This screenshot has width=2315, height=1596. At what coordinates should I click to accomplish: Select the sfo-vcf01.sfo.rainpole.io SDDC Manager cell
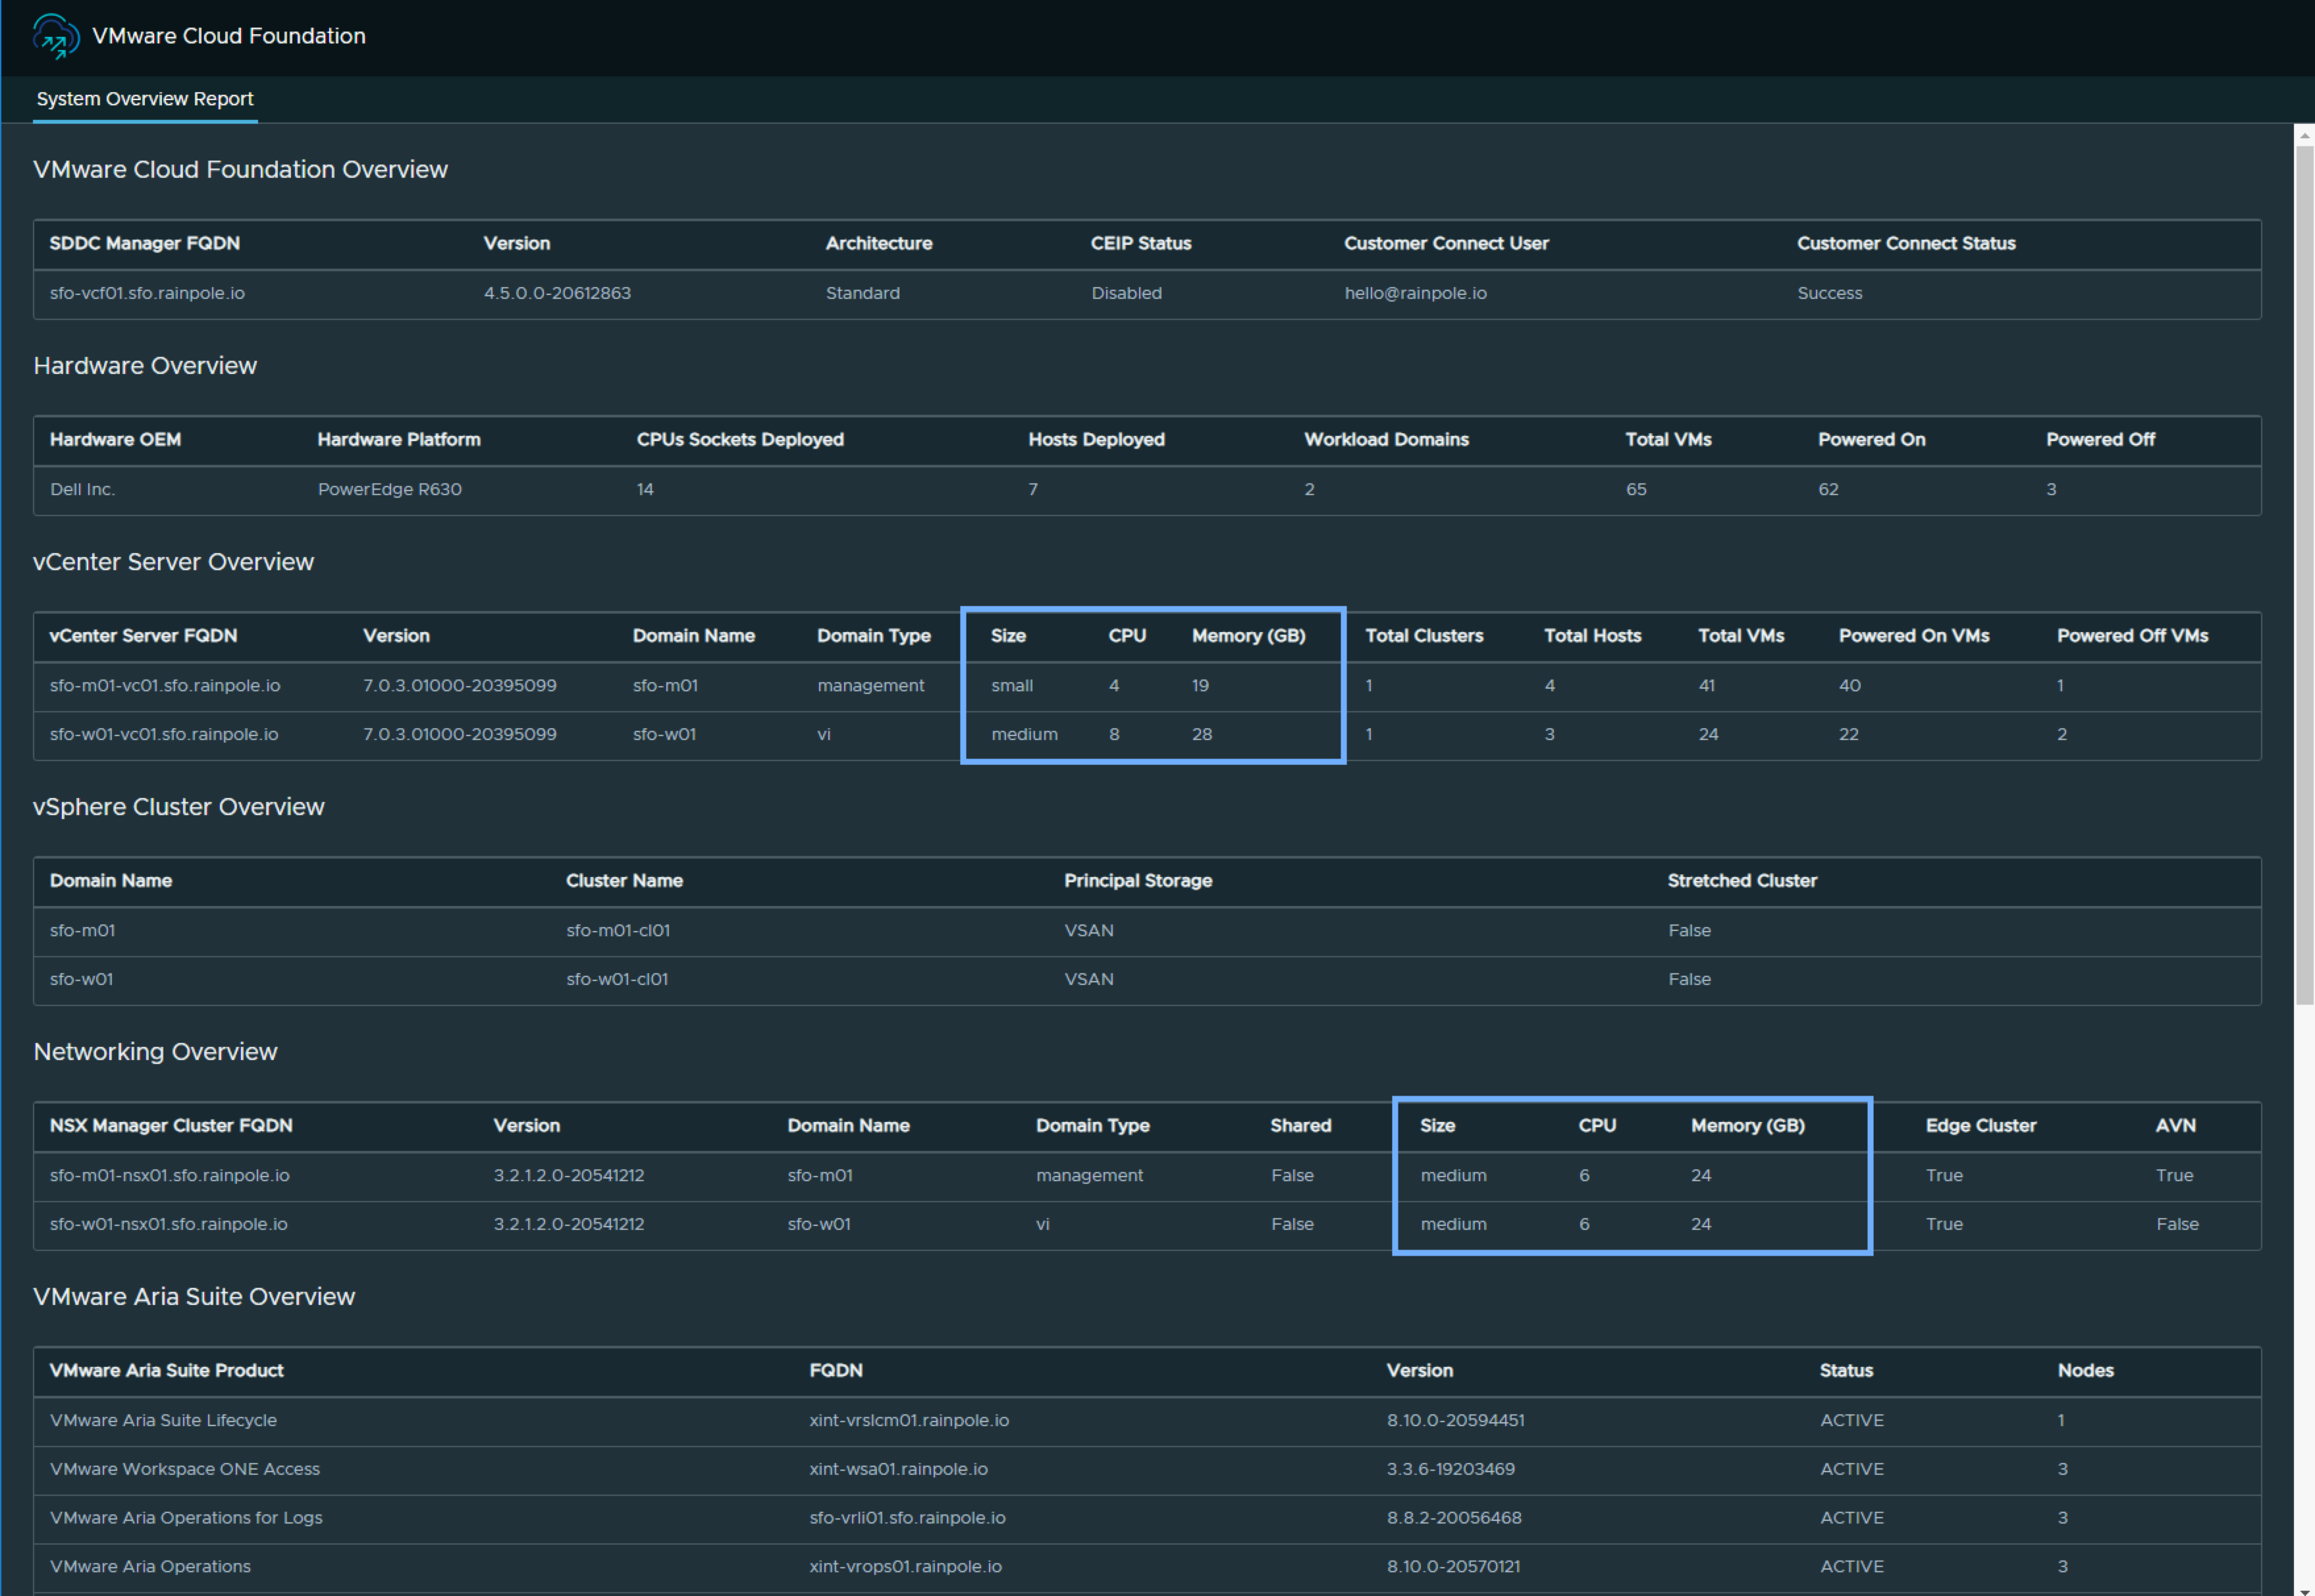tap(147, 293)
